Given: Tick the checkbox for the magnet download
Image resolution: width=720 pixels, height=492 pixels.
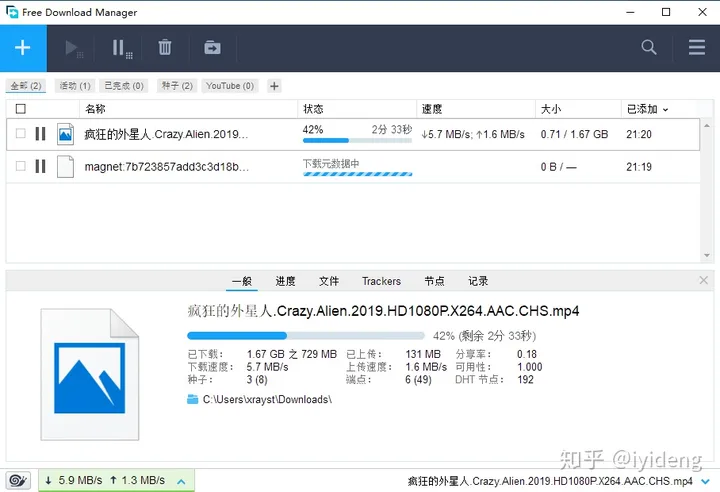Looking at the screenshot, I should (x=21, y=167).
